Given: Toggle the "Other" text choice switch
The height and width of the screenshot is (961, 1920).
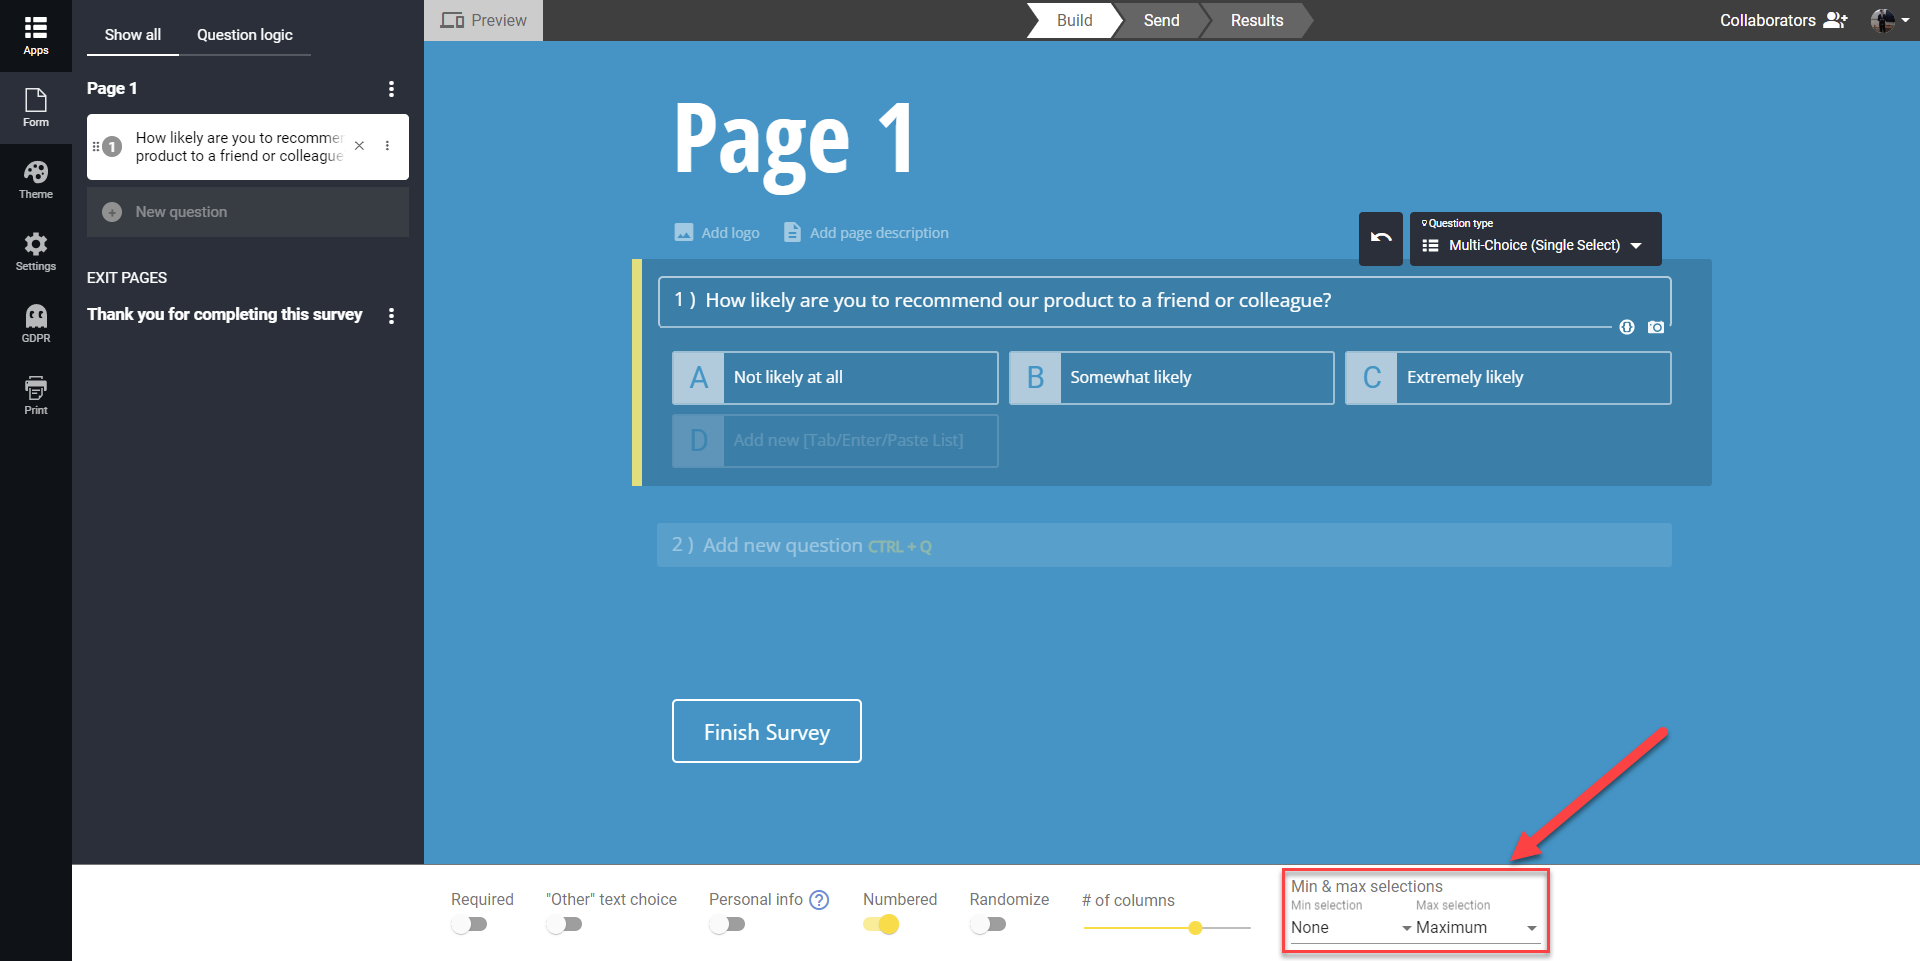Looking at the screenshot, I should pos(564,924).
